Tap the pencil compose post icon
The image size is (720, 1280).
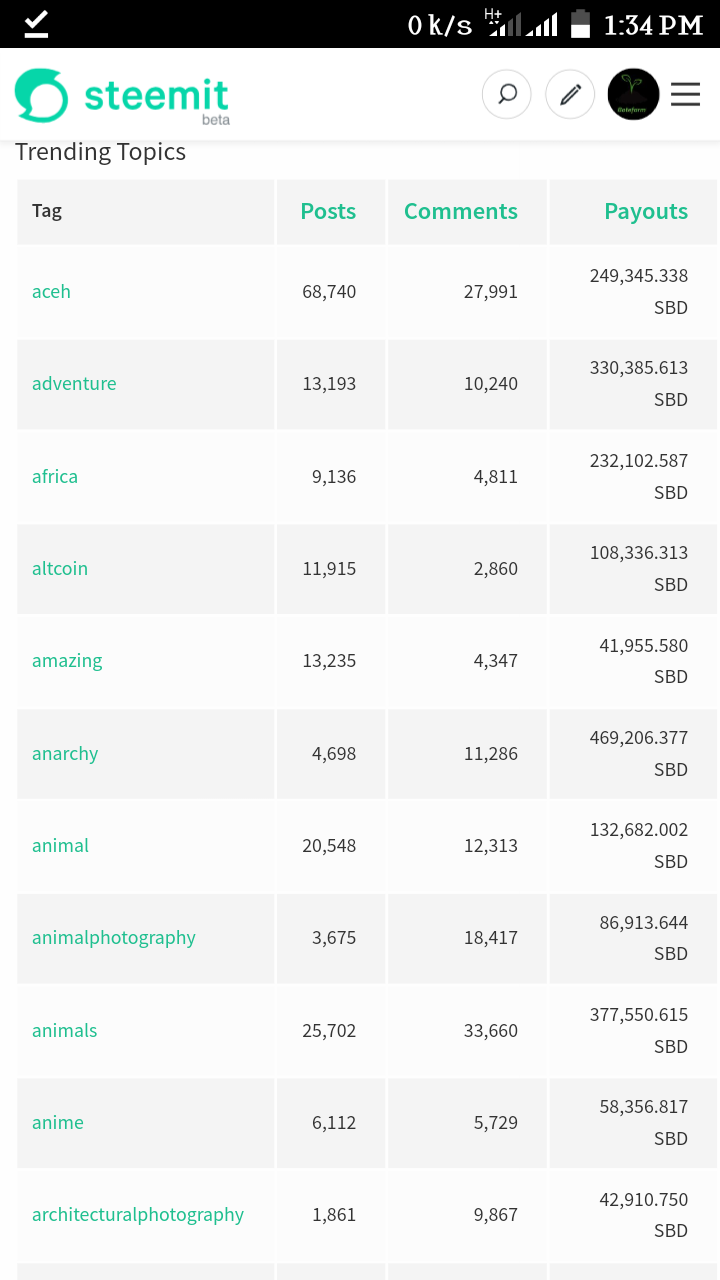570,95
